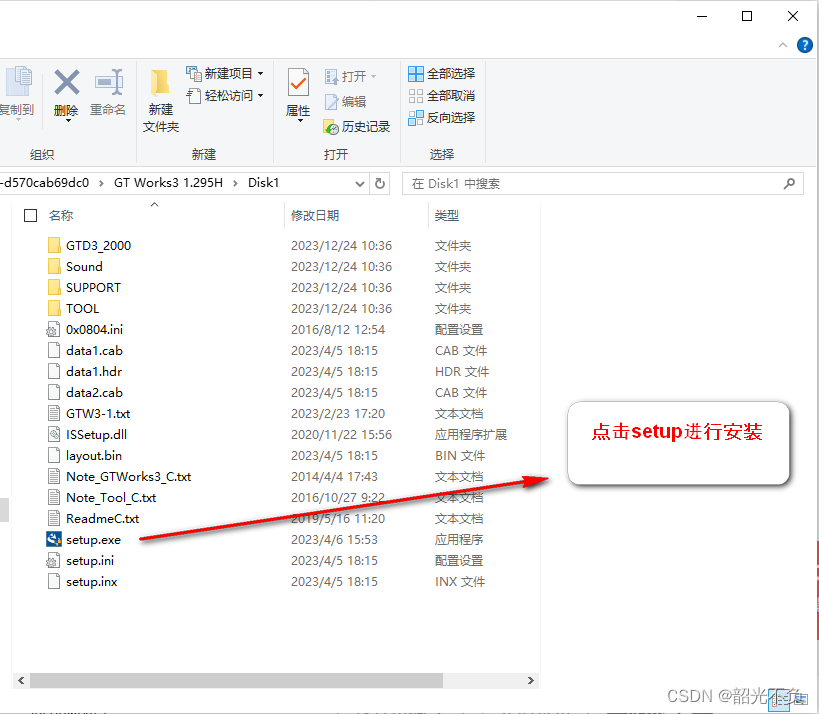Invert the selection (反向选择)
Viewport: 819px width, 714px height.
point(441,118)
